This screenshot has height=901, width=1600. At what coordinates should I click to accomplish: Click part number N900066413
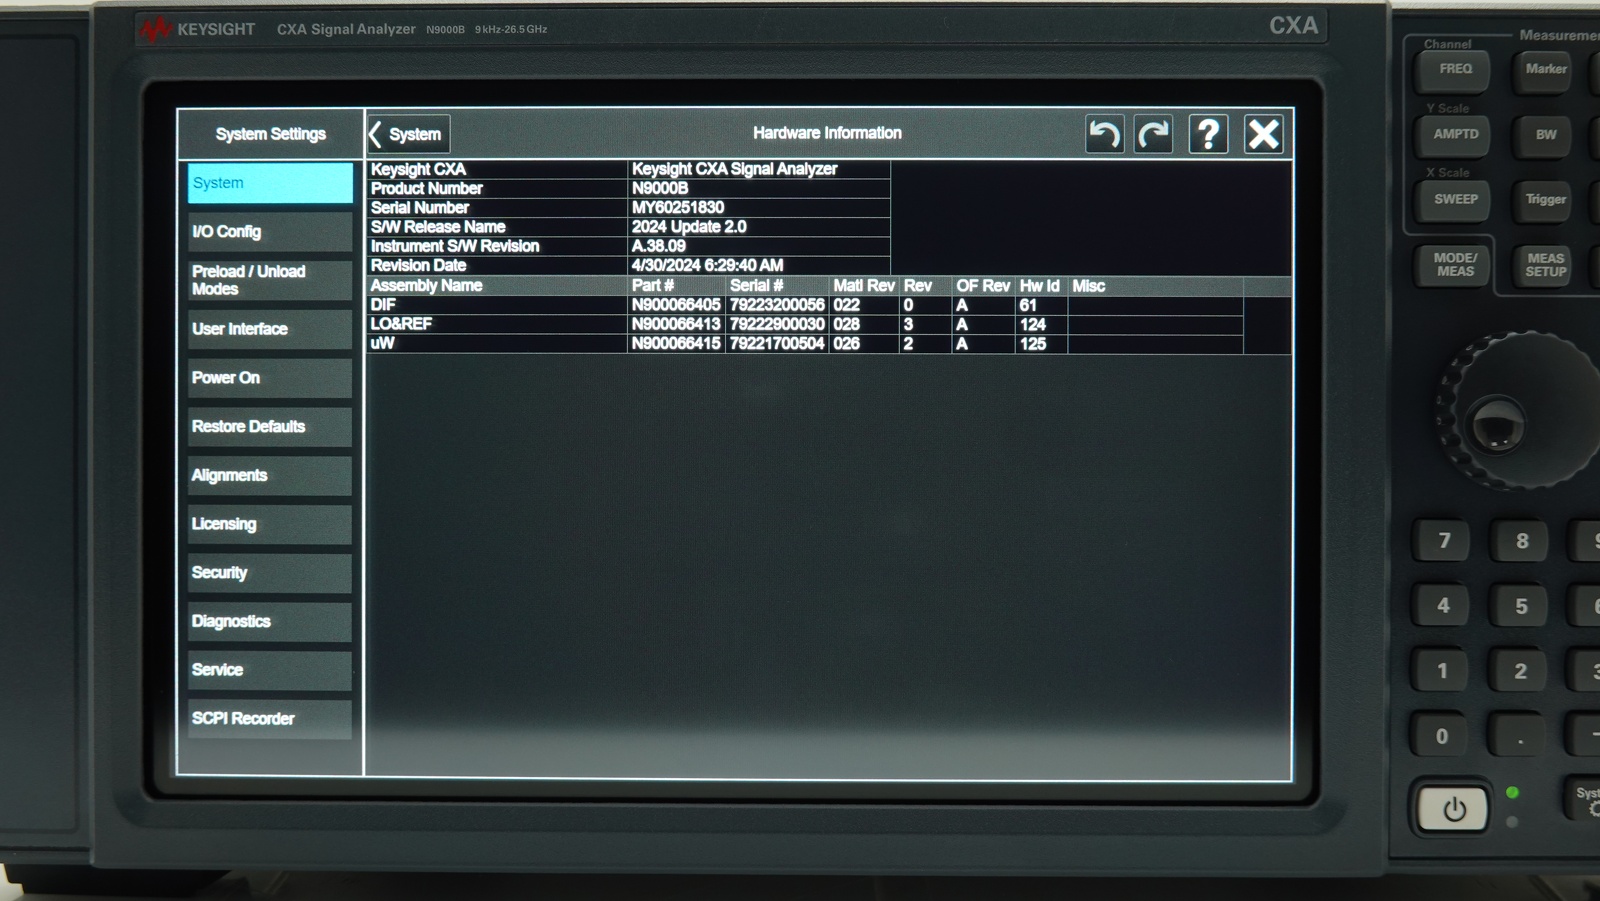pos(676,324)
